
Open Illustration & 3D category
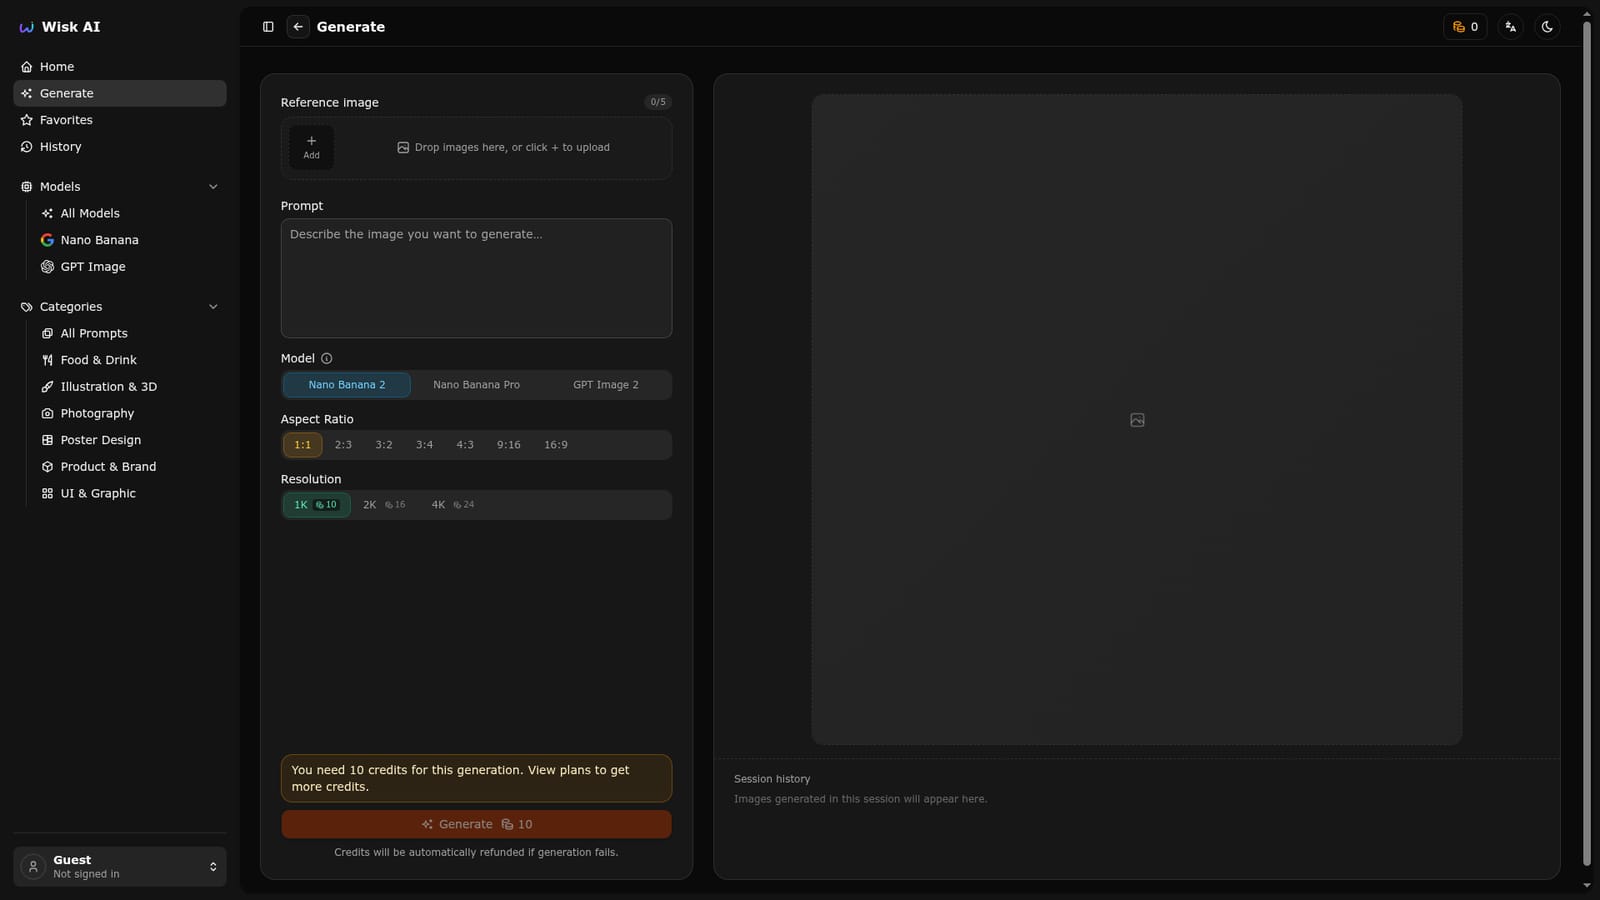coord(130,387)
